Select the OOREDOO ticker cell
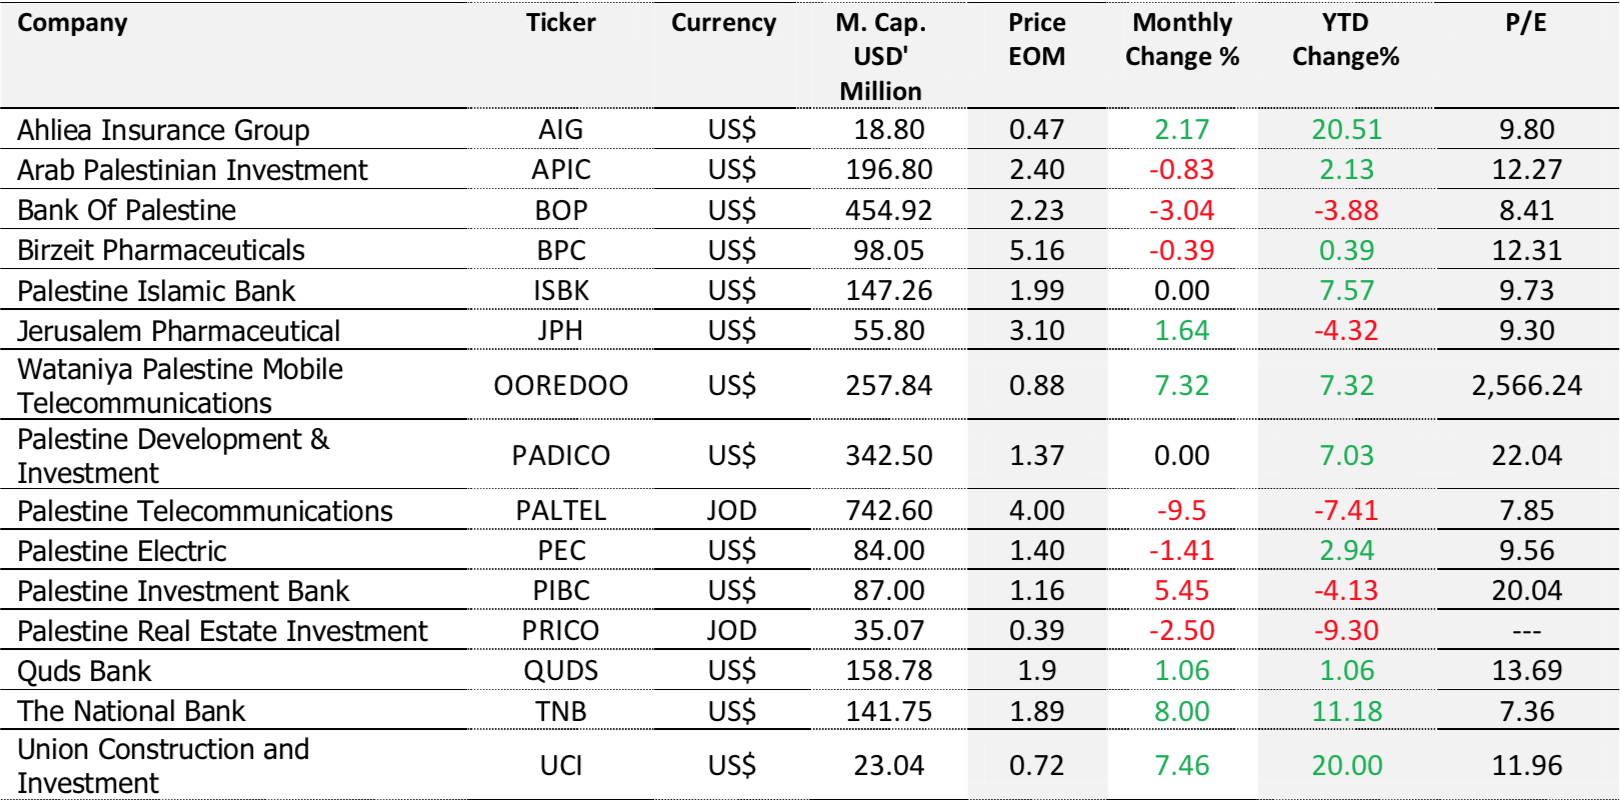 pos(560,385)
